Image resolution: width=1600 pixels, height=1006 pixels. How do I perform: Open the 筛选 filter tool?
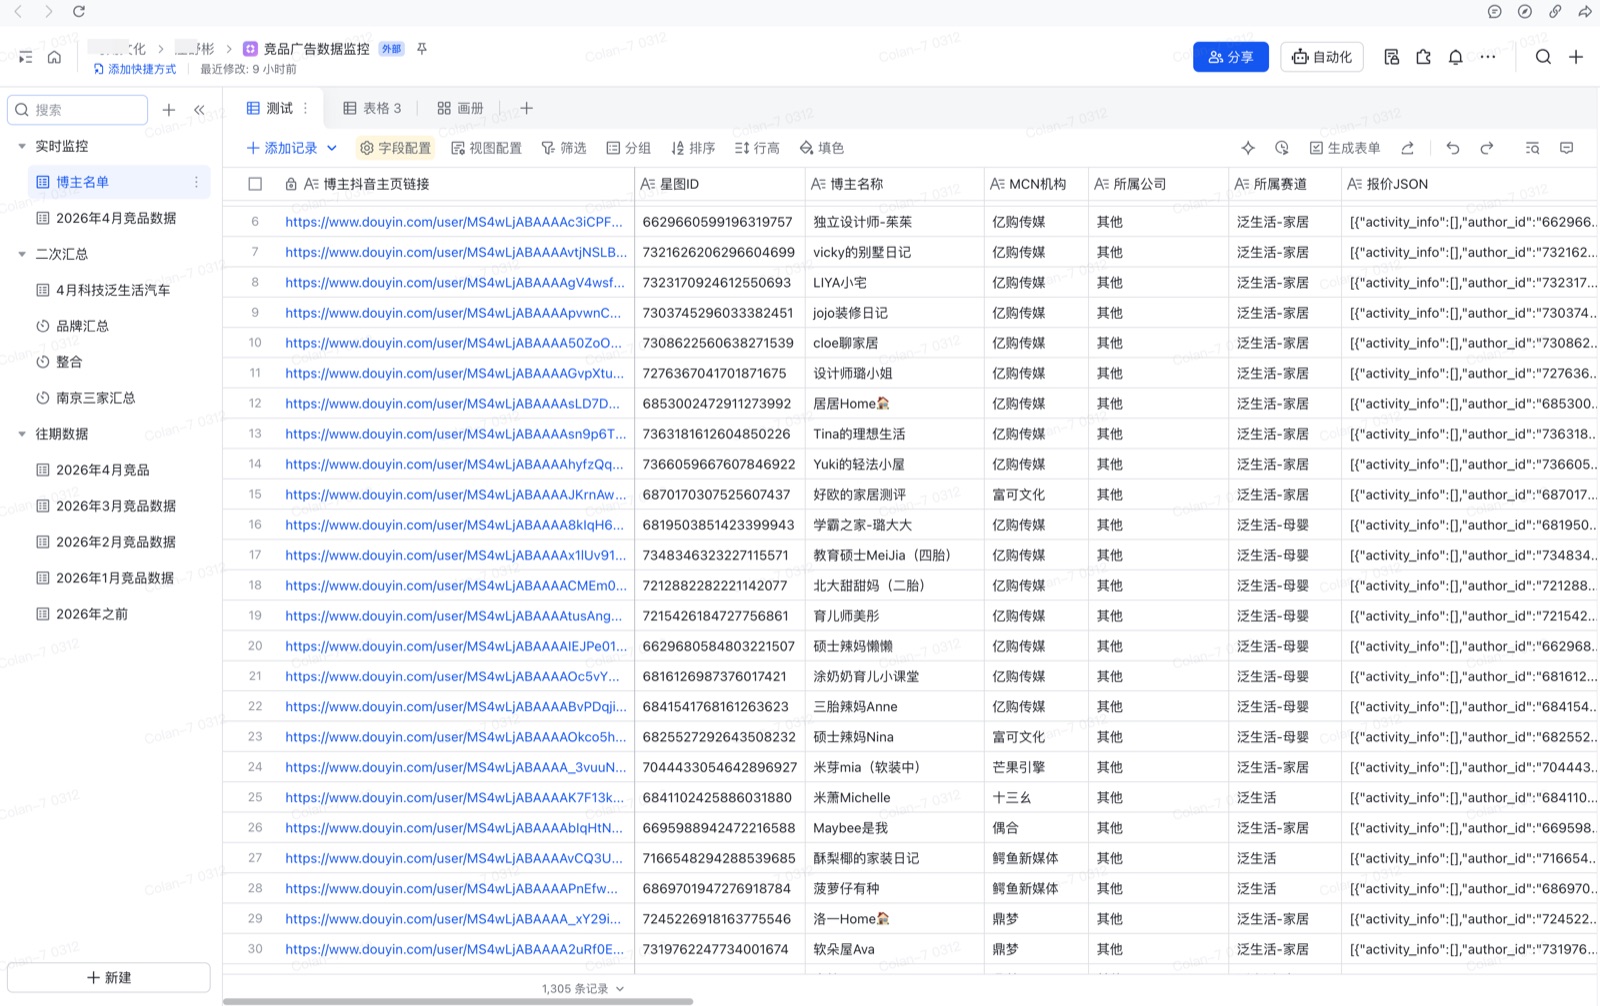(564, 148)
